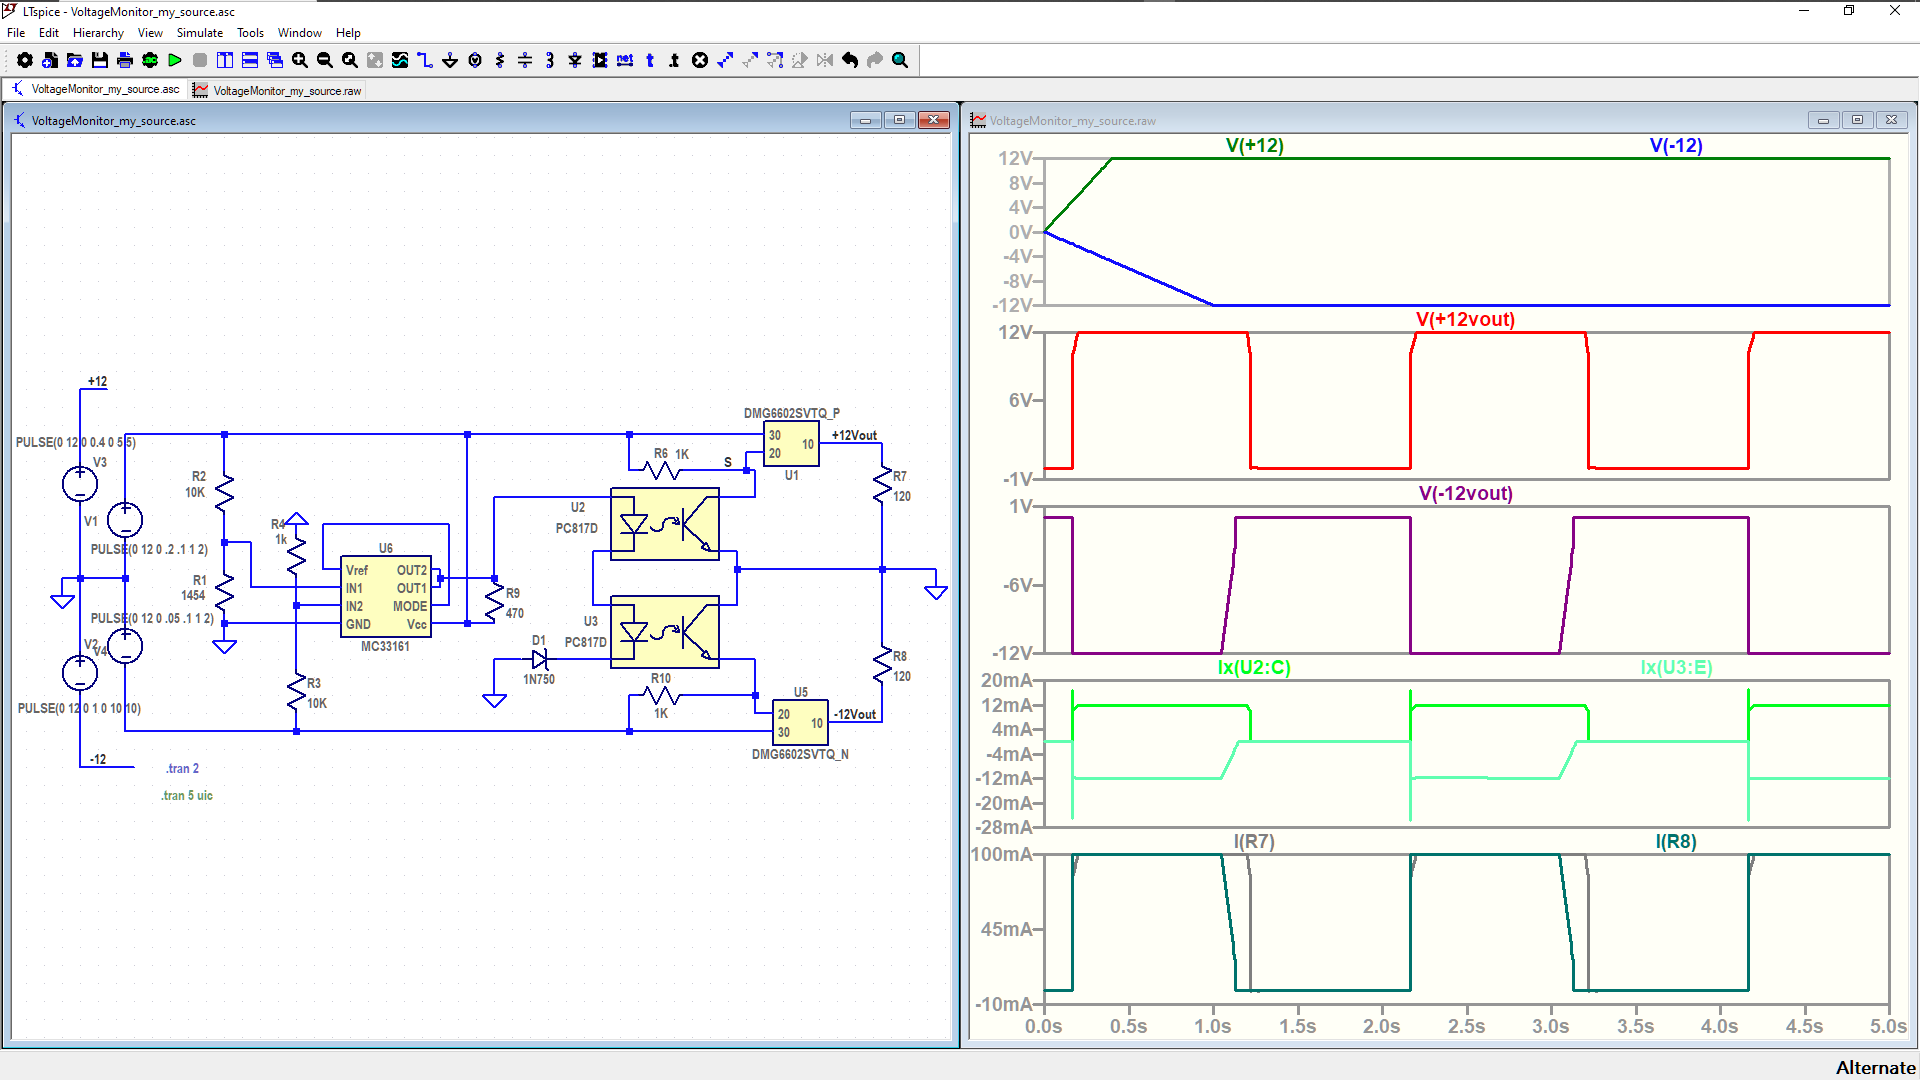Open the File menu
The width and height of the screenshot is (1920, 1080).
pos(16,33)
